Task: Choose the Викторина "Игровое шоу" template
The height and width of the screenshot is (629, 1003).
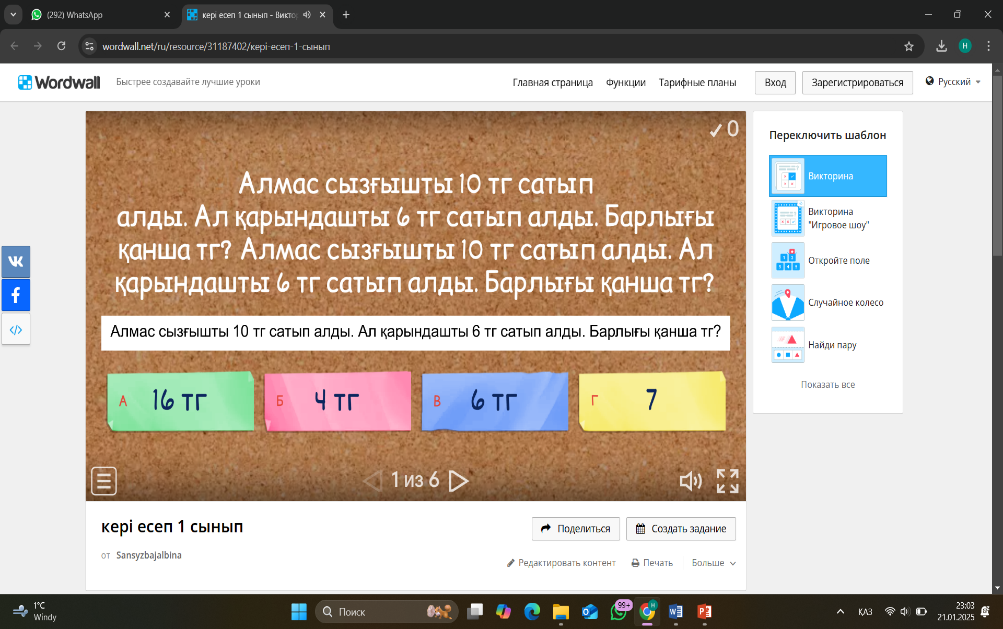Action: click(828, 218)
